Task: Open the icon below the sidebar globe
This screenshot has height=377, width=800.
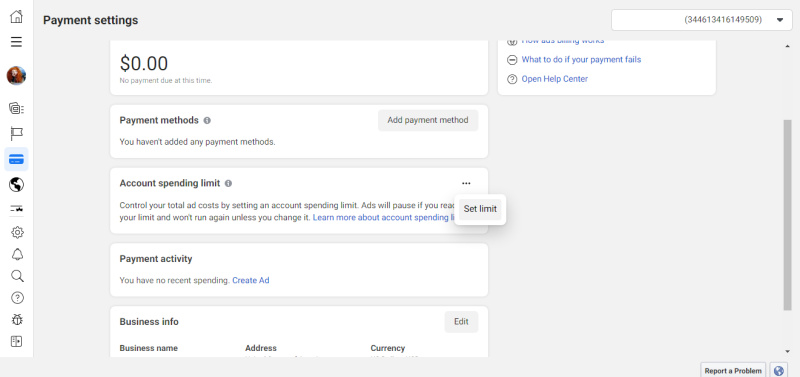Action: (16, 209)
